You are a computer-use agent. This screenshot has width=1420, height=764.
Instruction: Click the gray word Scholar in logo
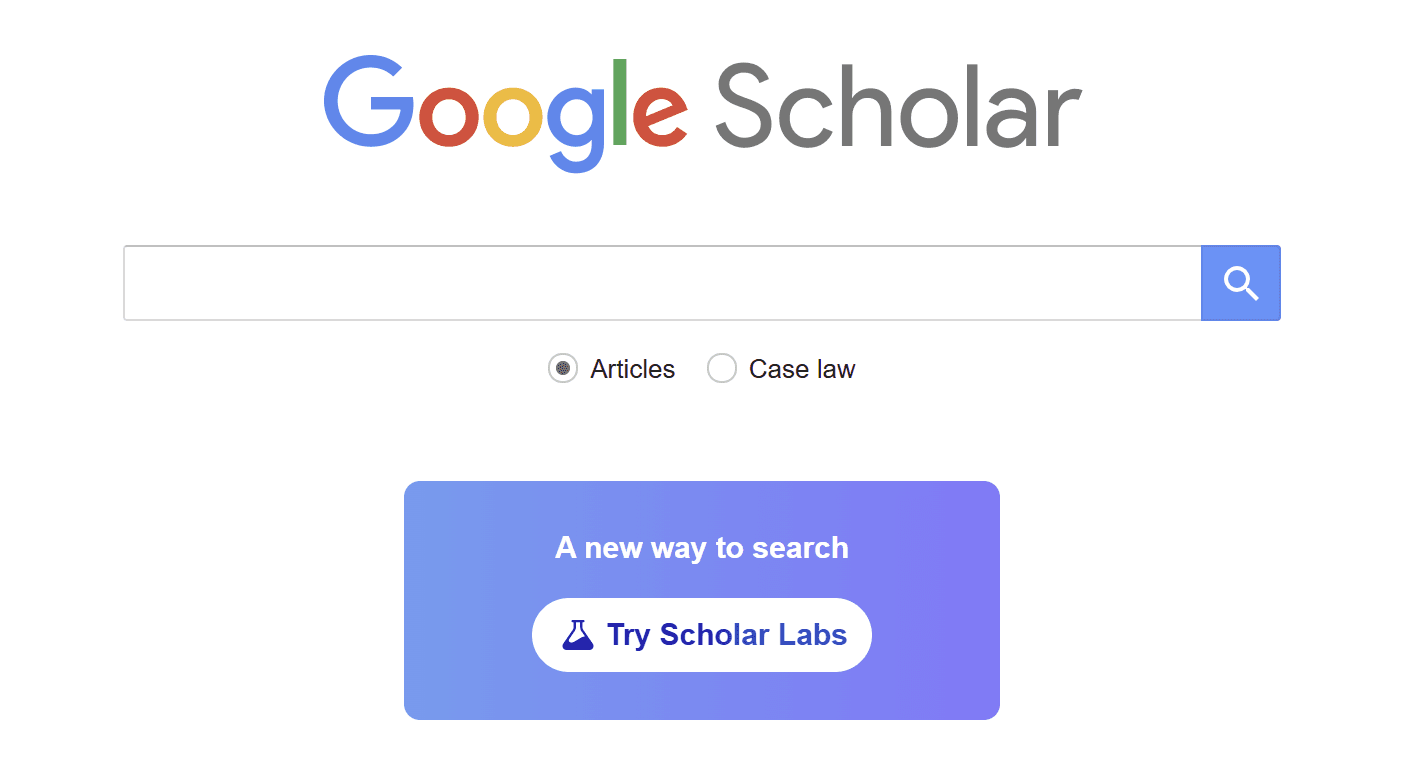(898, 105)
